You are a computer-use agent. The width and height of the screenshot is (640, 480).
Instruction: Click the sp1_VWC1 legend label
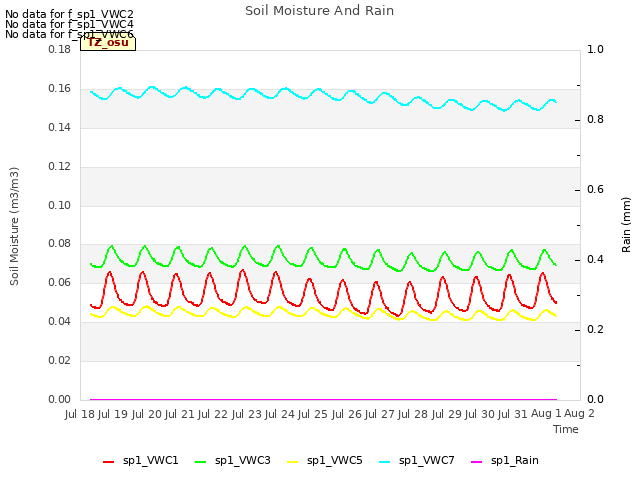151,460
